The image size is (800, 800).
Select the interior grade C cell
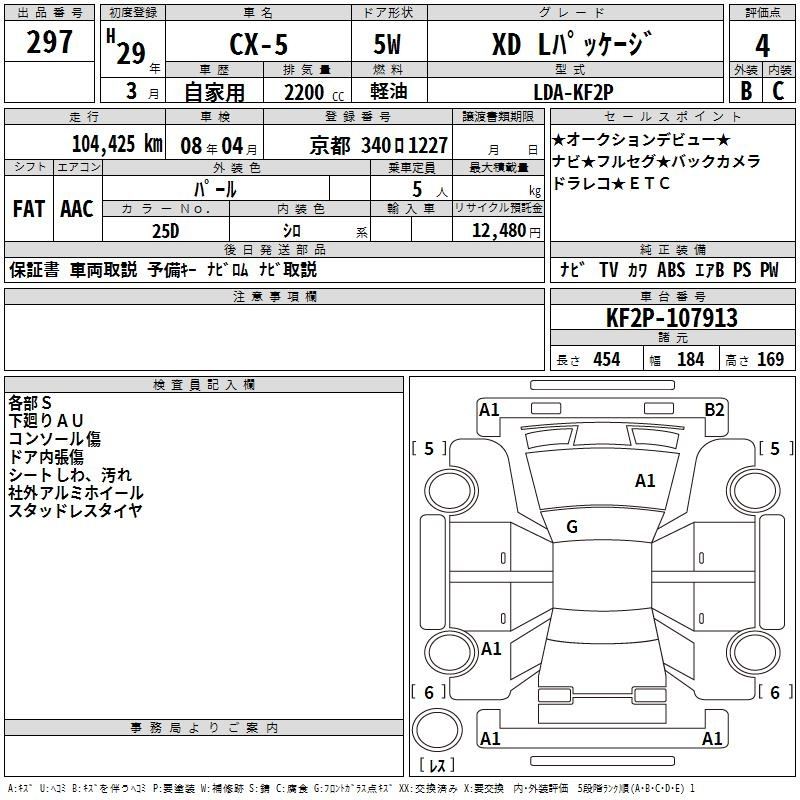[x=778, y=91]
